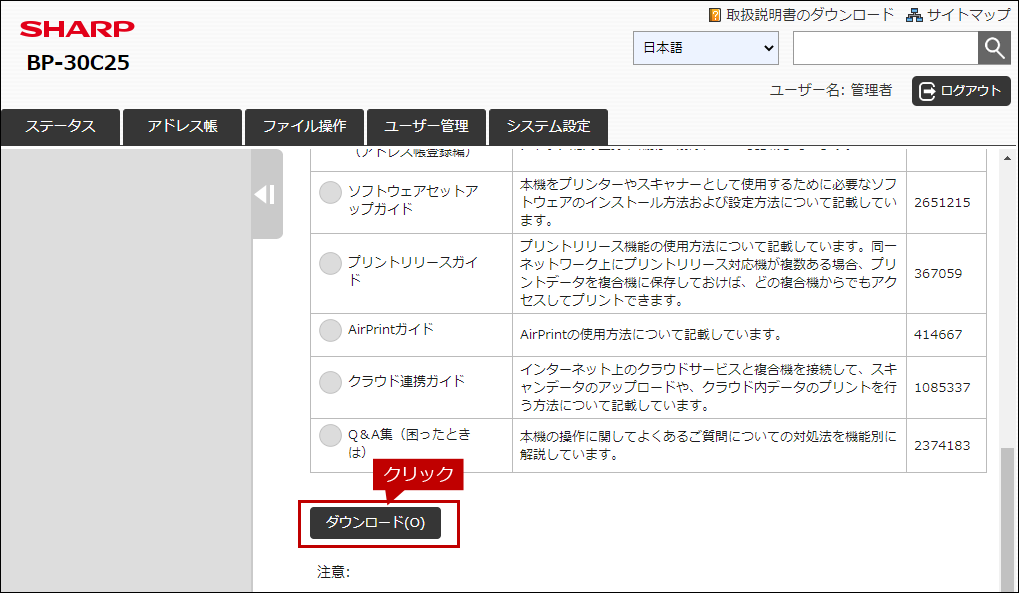Select the Q&A集 radio button
Viewport: 1019px width, 593px height.
pyautogui.click(x=330, y=436)
